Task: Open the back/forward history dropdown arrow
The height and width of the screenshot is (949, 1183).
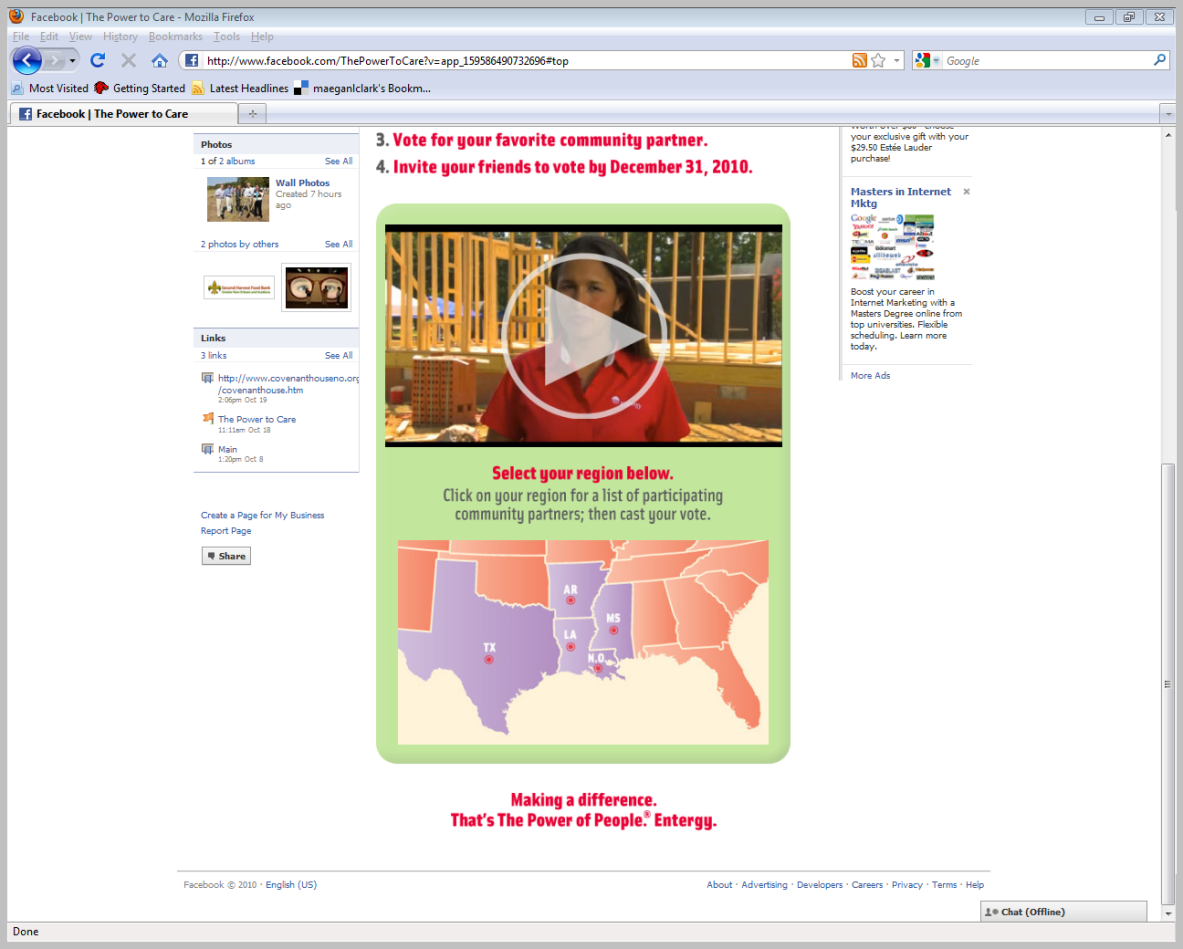Action: coord(72,60)
